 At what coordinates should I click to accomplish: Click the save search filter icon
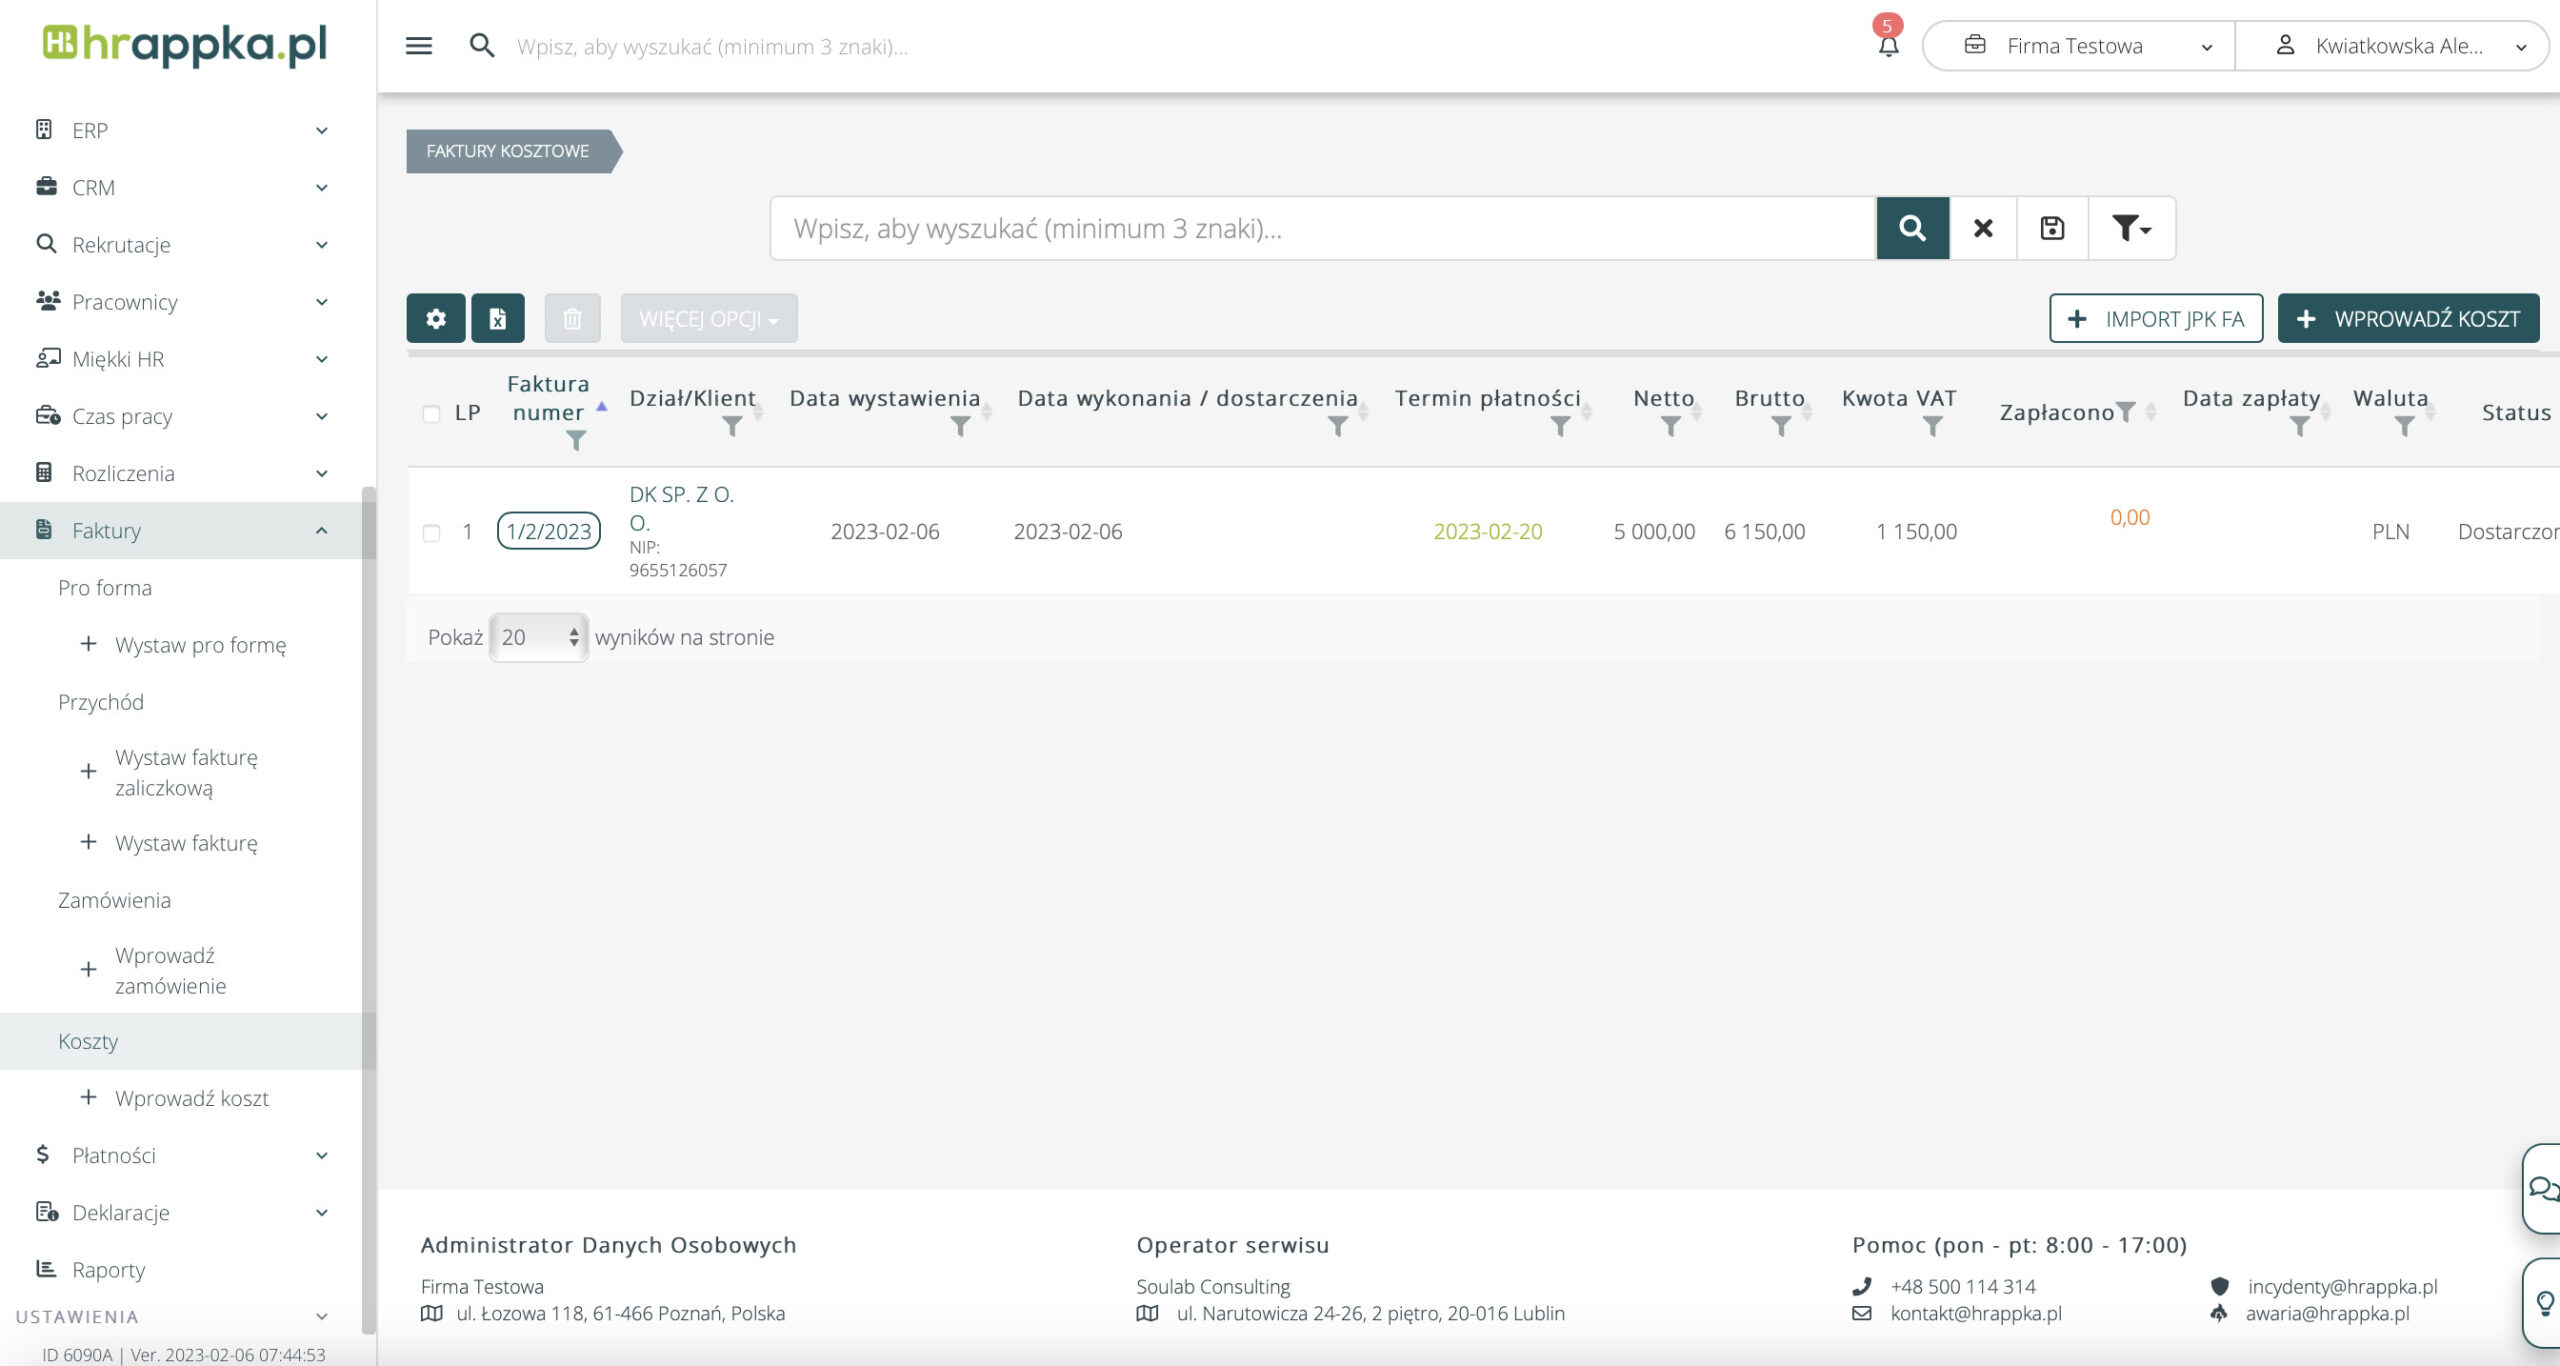pos(2052,229)
